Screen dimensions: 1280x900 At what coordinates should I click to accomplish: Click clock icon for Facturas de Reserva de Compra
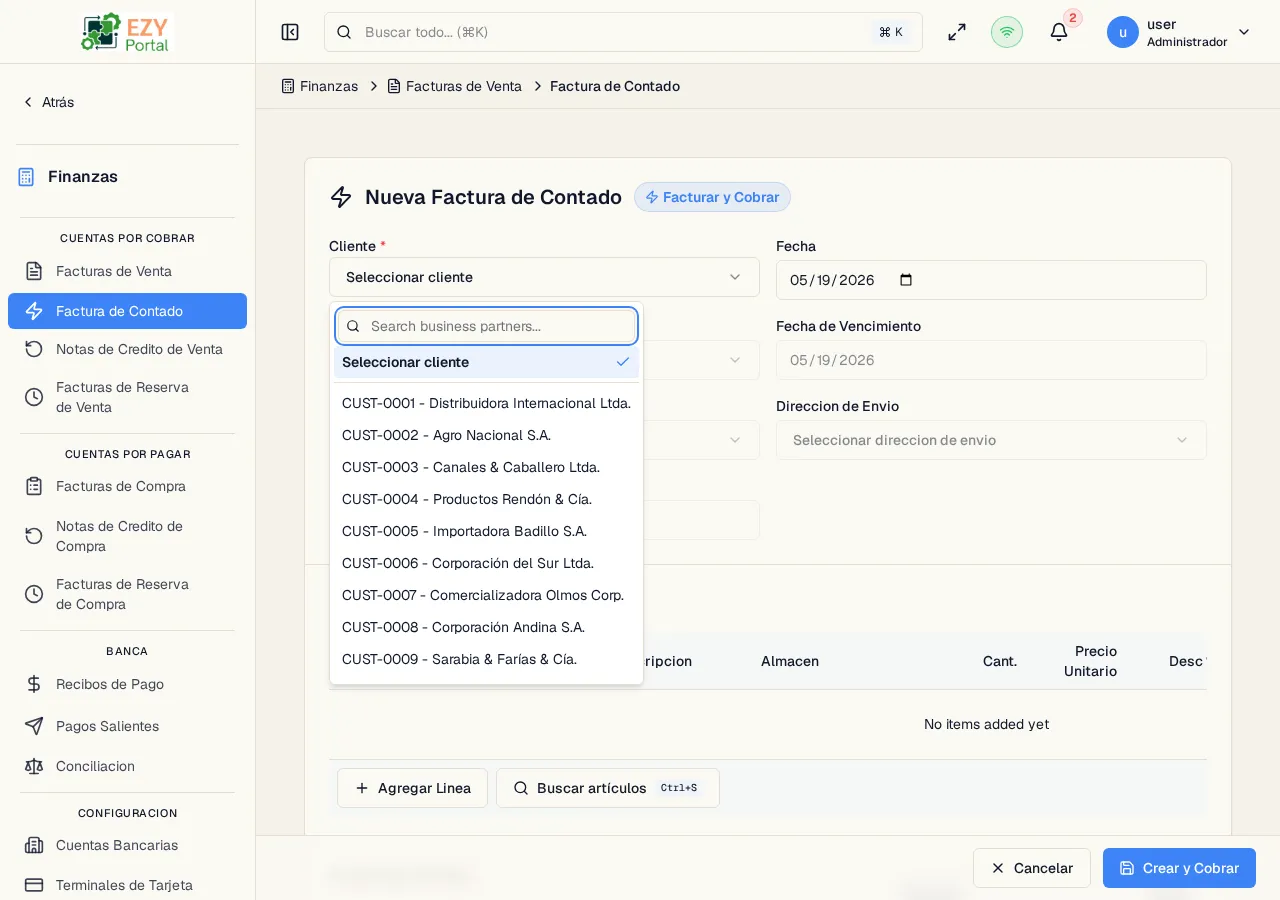coord(34,594)
